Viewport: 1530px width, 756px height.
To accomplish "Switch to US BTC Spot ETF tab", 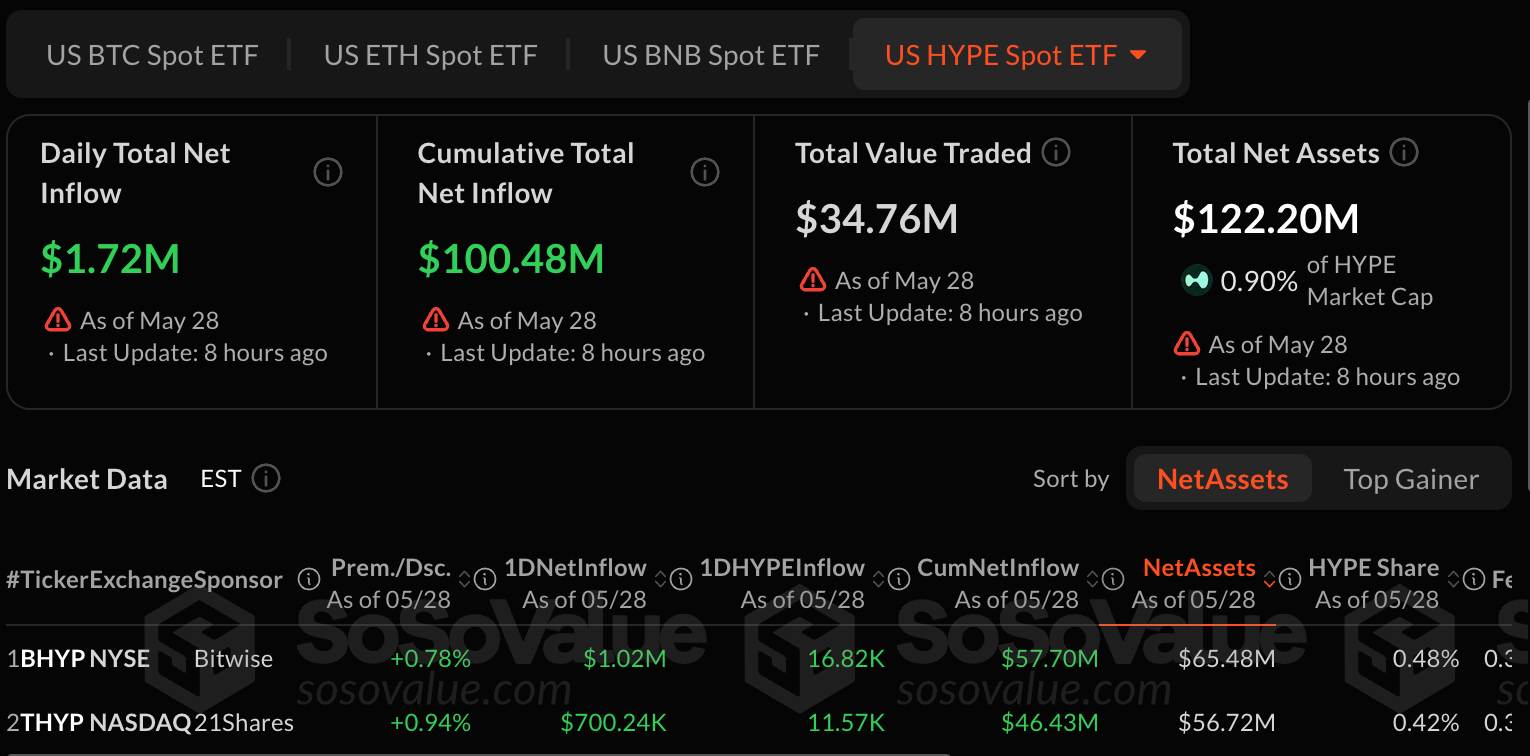I will pos(152,55).
